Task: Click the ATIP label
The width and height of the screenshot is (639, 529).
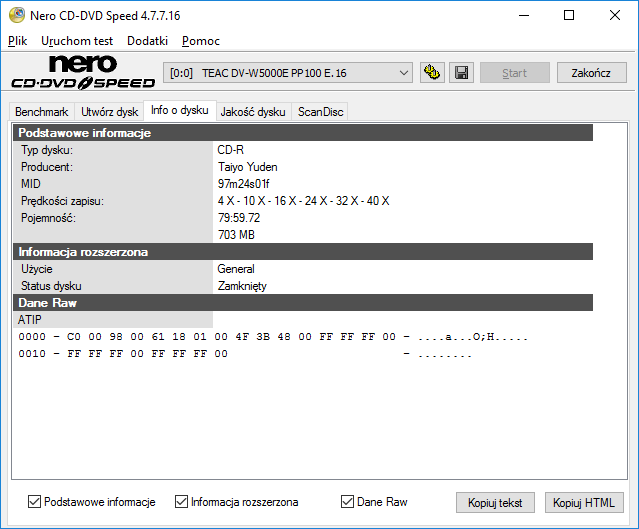Action: pos(29,320)
